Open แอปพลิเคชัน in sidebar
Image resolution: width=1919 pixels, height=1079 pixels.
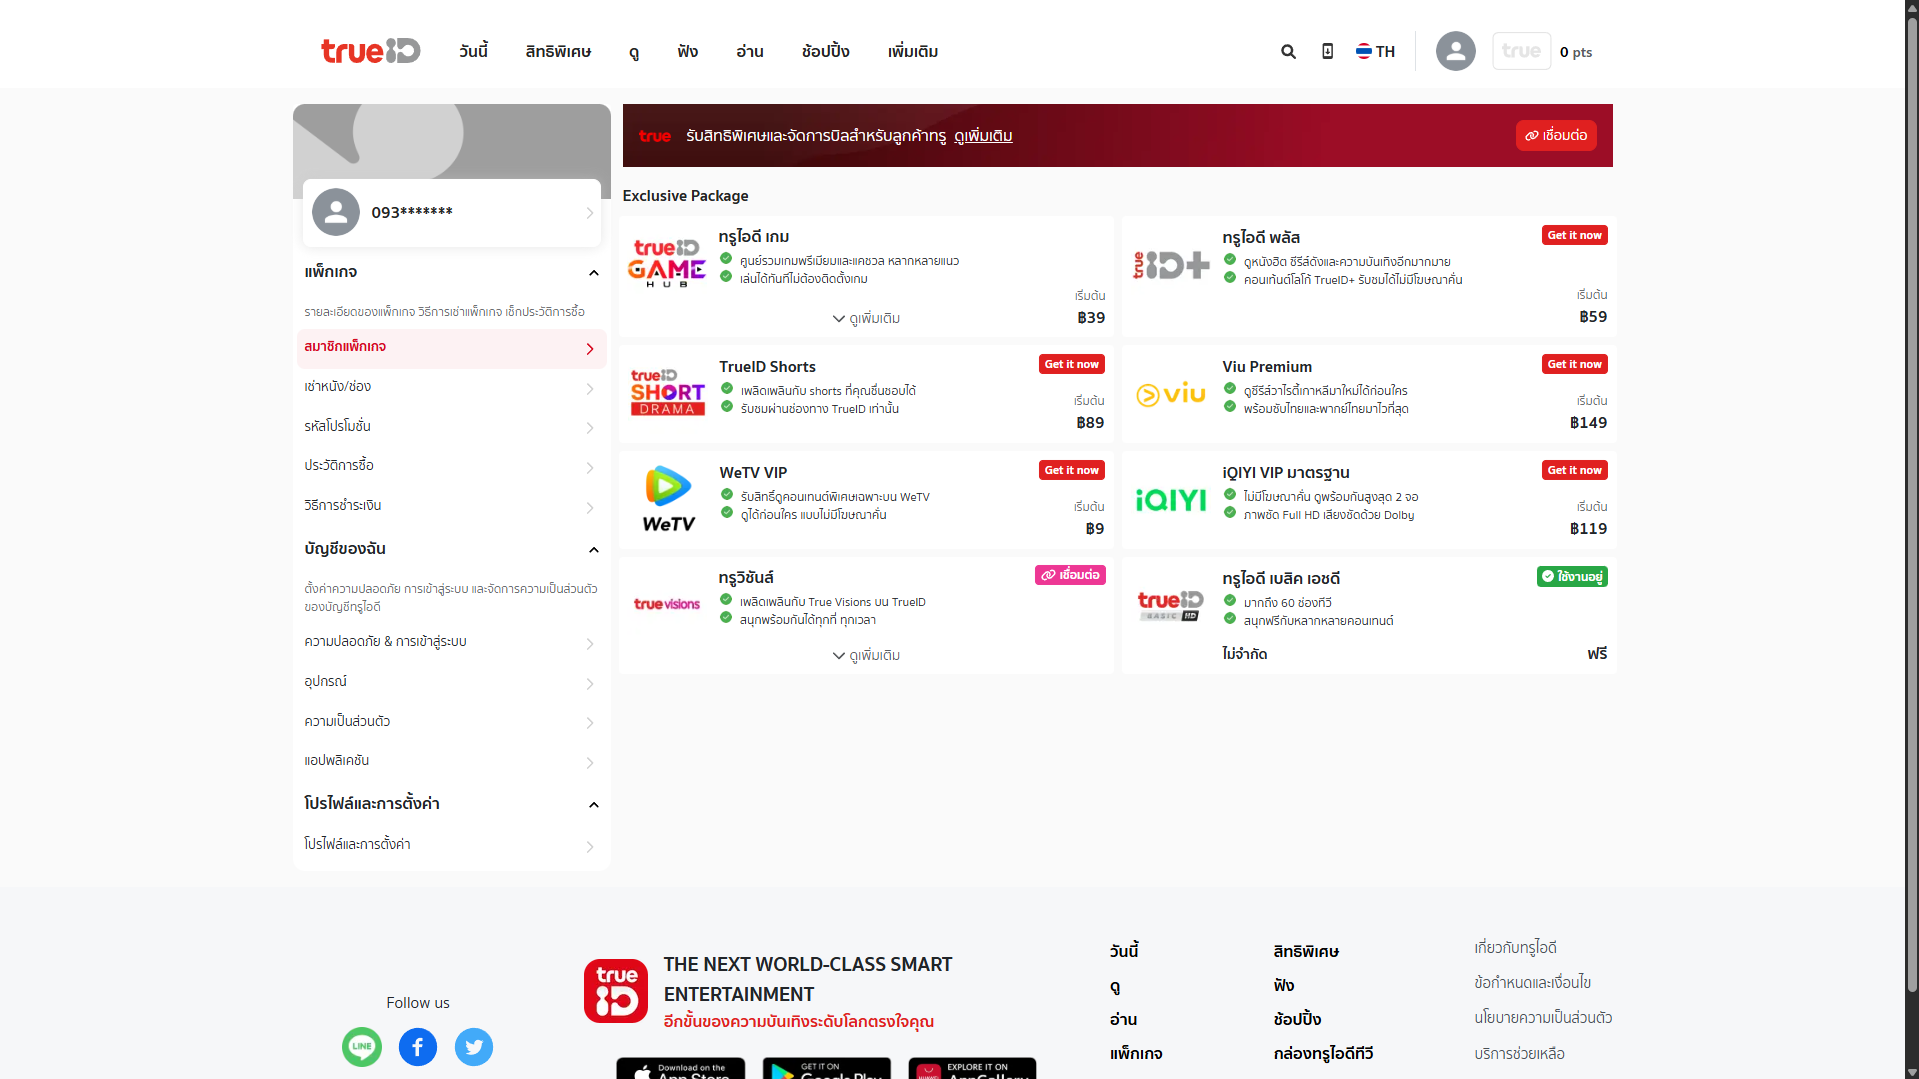pyautogui.click(x=452, y=762)
